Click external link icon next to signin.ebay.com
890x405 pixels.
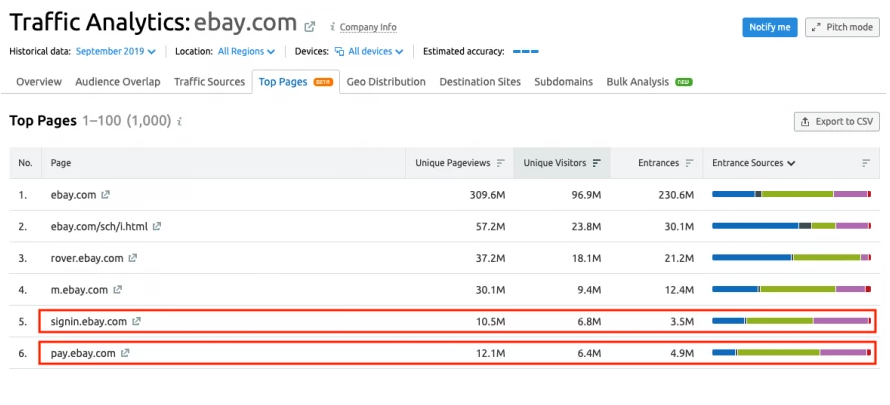(x=137, y=322)
